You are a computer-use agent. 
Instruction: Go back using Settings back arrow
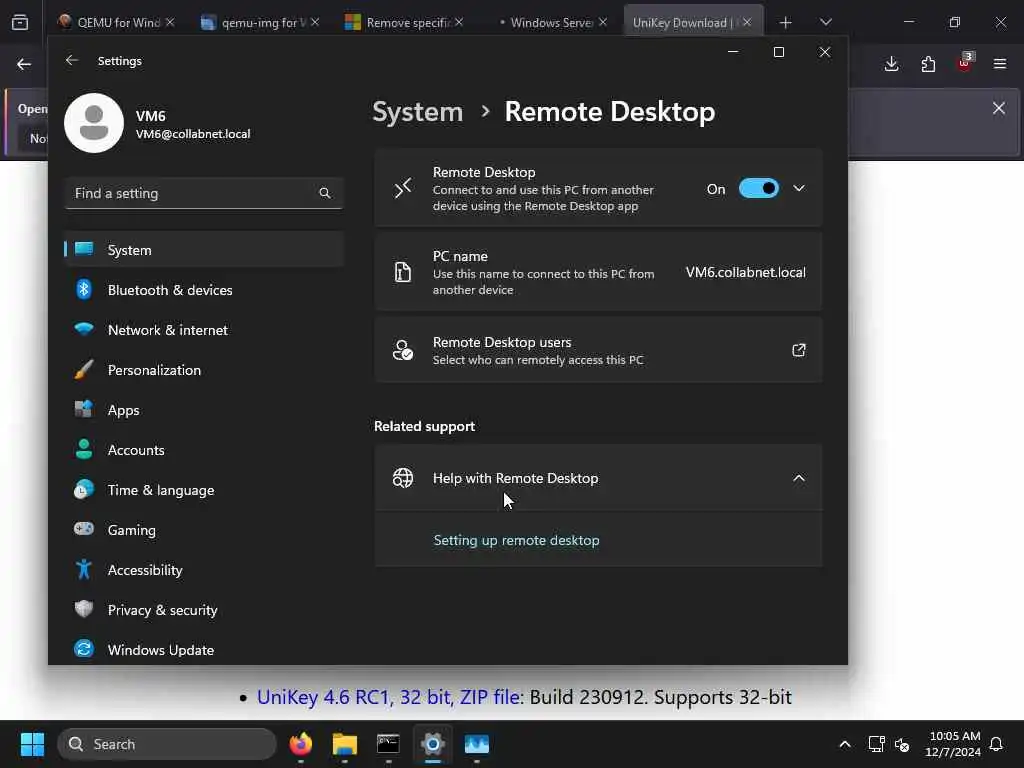coord(72,61)
